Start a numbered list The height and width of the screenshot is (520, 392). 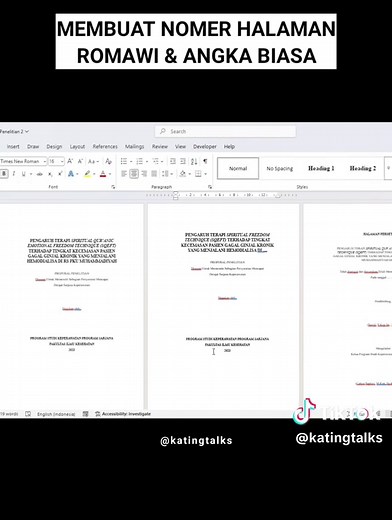point(139,161)
